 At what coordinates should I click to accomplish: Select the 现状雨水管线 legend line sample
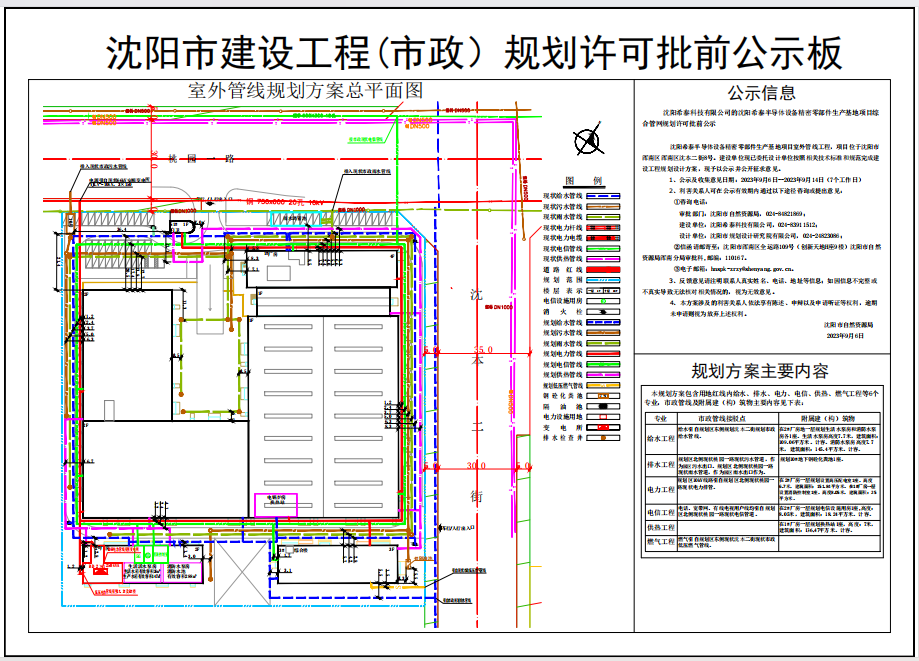coord(603,217)
